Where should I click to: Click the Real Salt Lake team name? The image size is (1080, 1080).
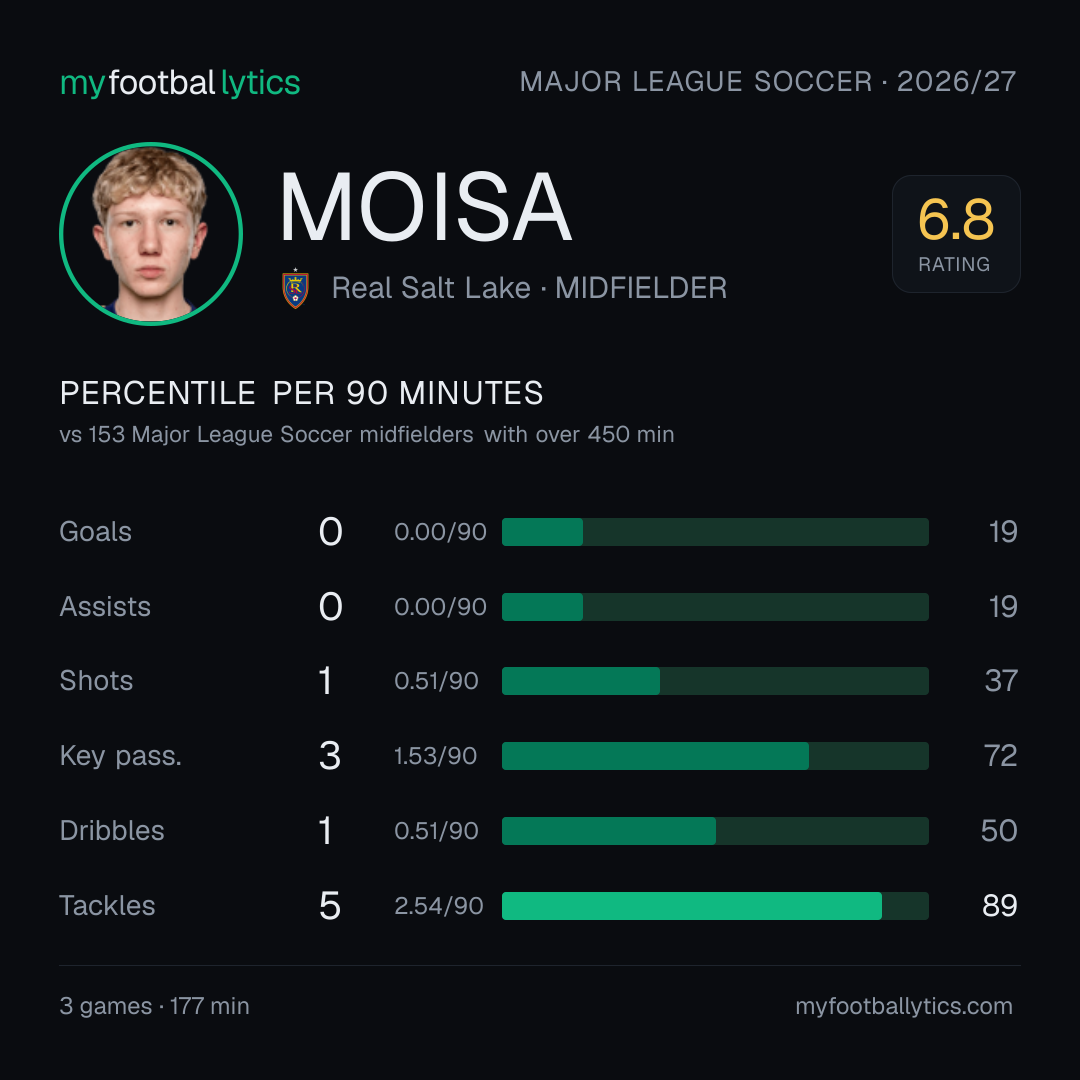431,288
